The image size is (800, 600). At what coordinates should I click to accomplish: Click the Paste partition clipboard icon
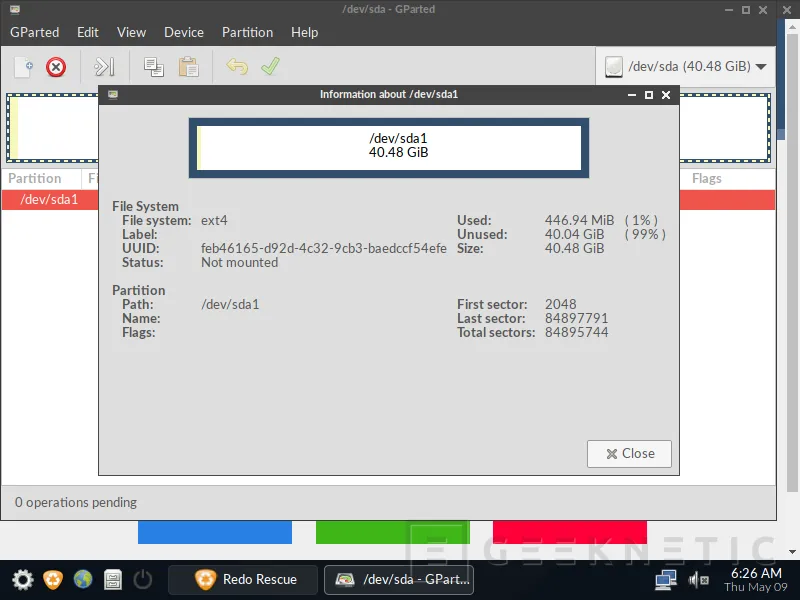[x=188, y=67]
